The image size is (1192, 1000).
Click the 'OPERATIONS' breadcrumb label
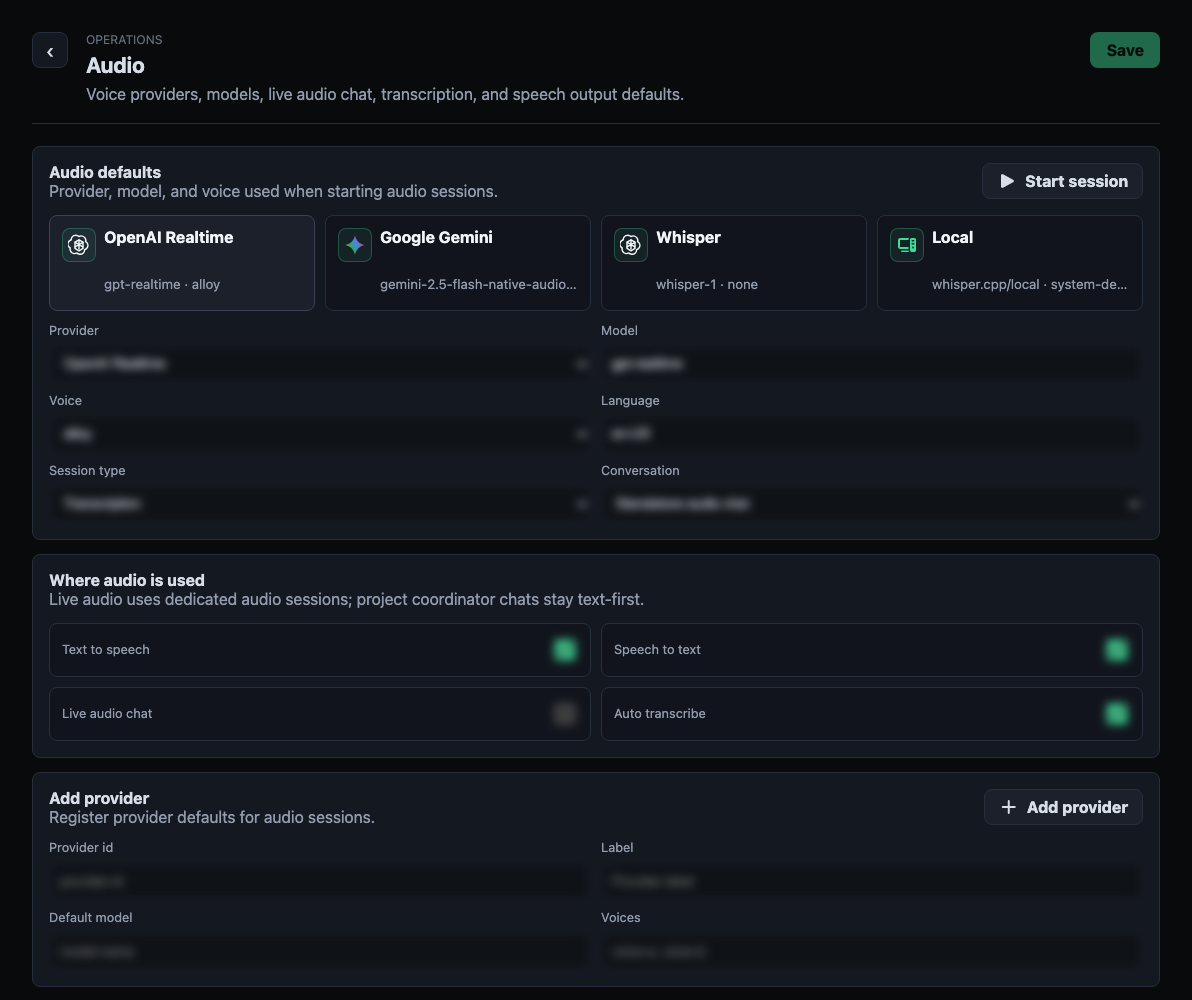[124, 40]
